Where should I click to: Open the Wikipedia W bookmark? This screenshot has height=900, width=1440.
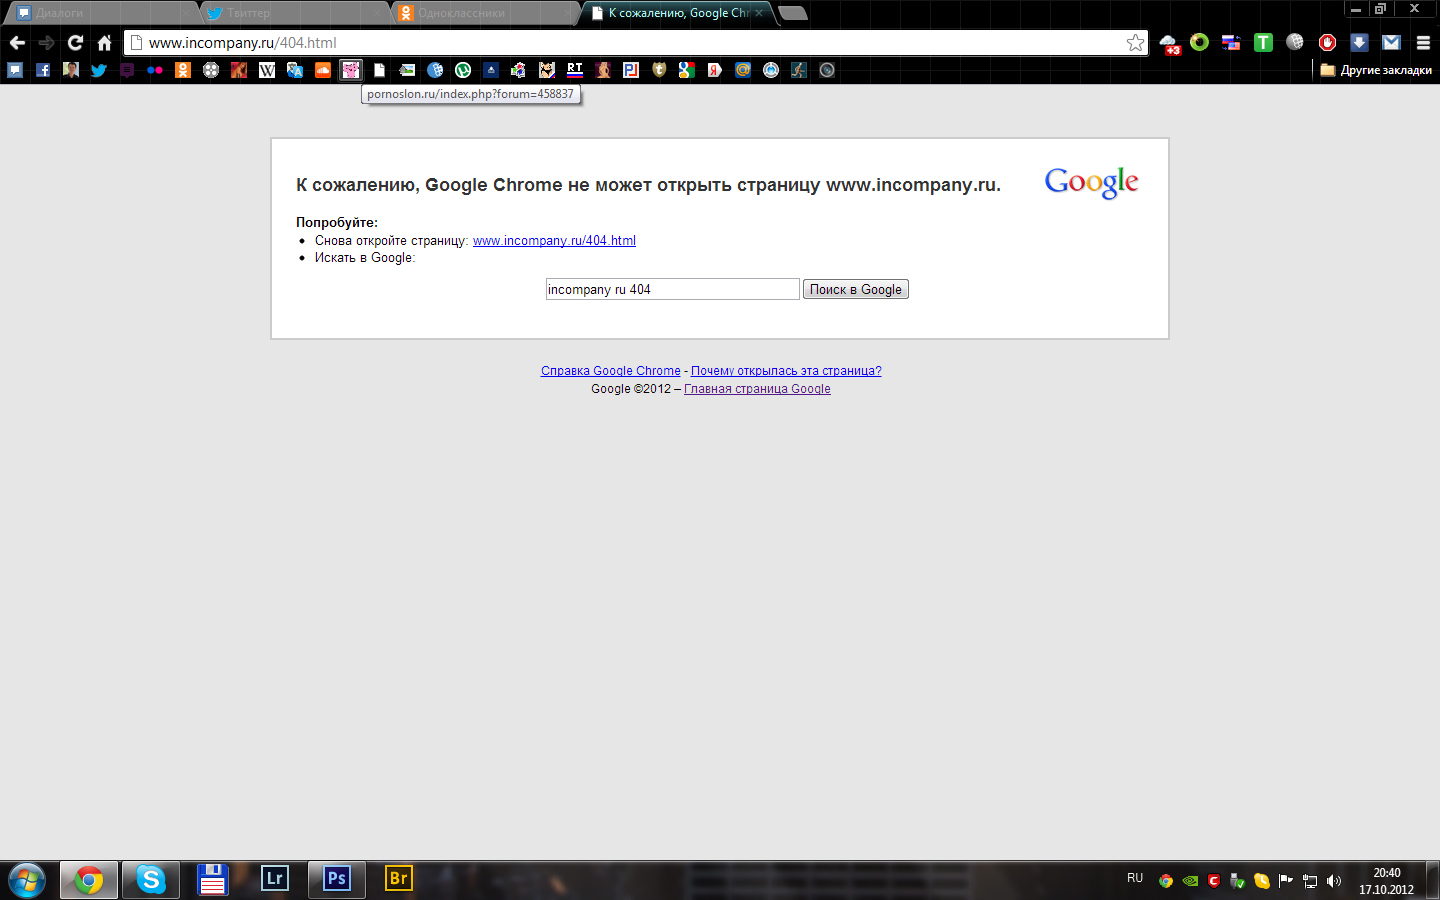click(267, 70)
